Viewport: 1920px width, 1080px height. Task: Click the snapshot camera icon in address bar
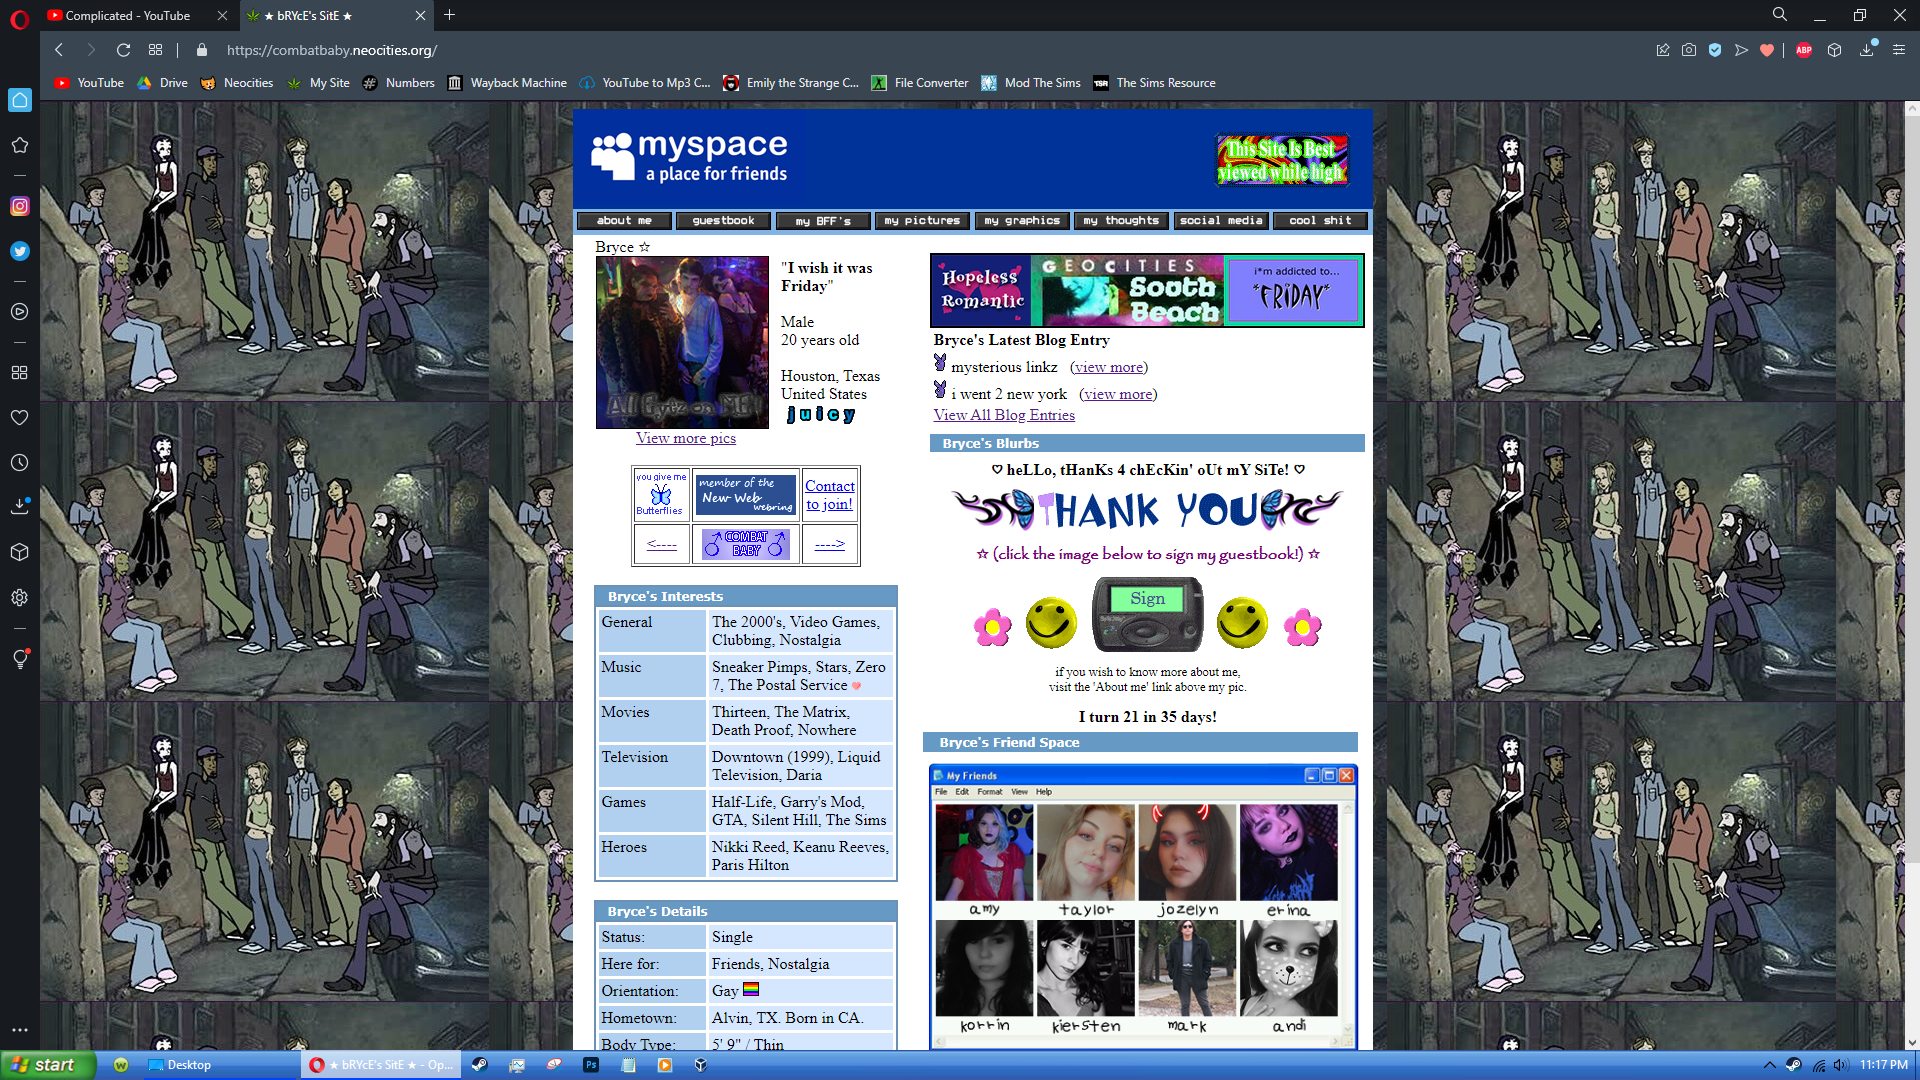pyautogui.click(x=1689, y=50)
